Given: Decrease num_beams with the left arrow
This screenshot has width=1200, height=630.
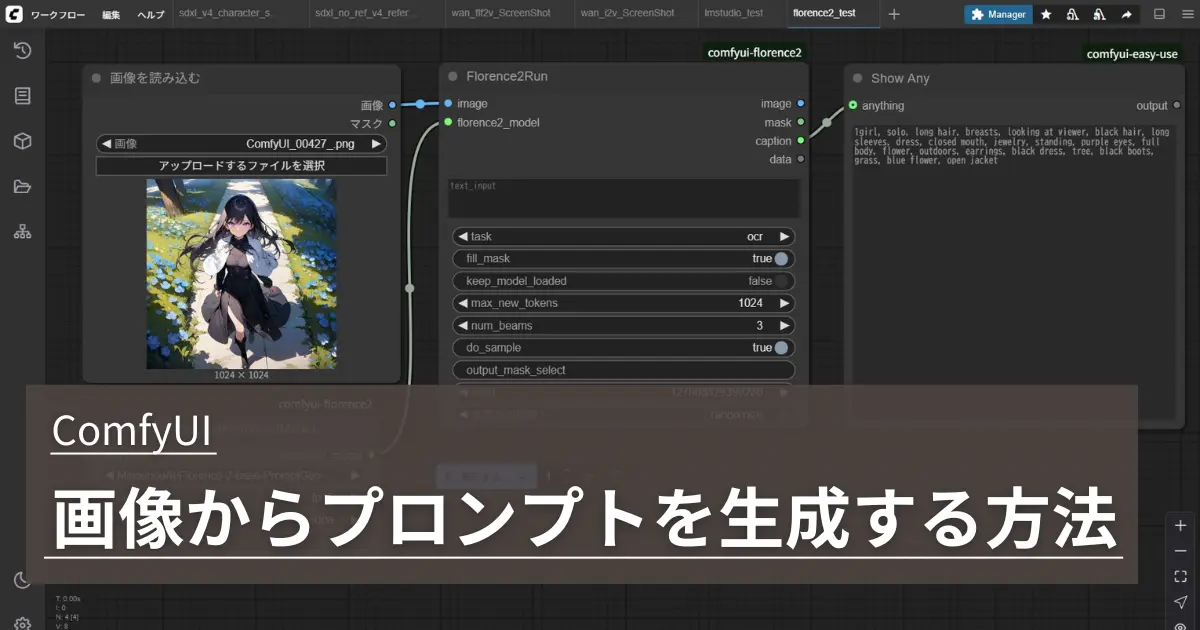Looking at the screenshot, I should coord(462,326).
